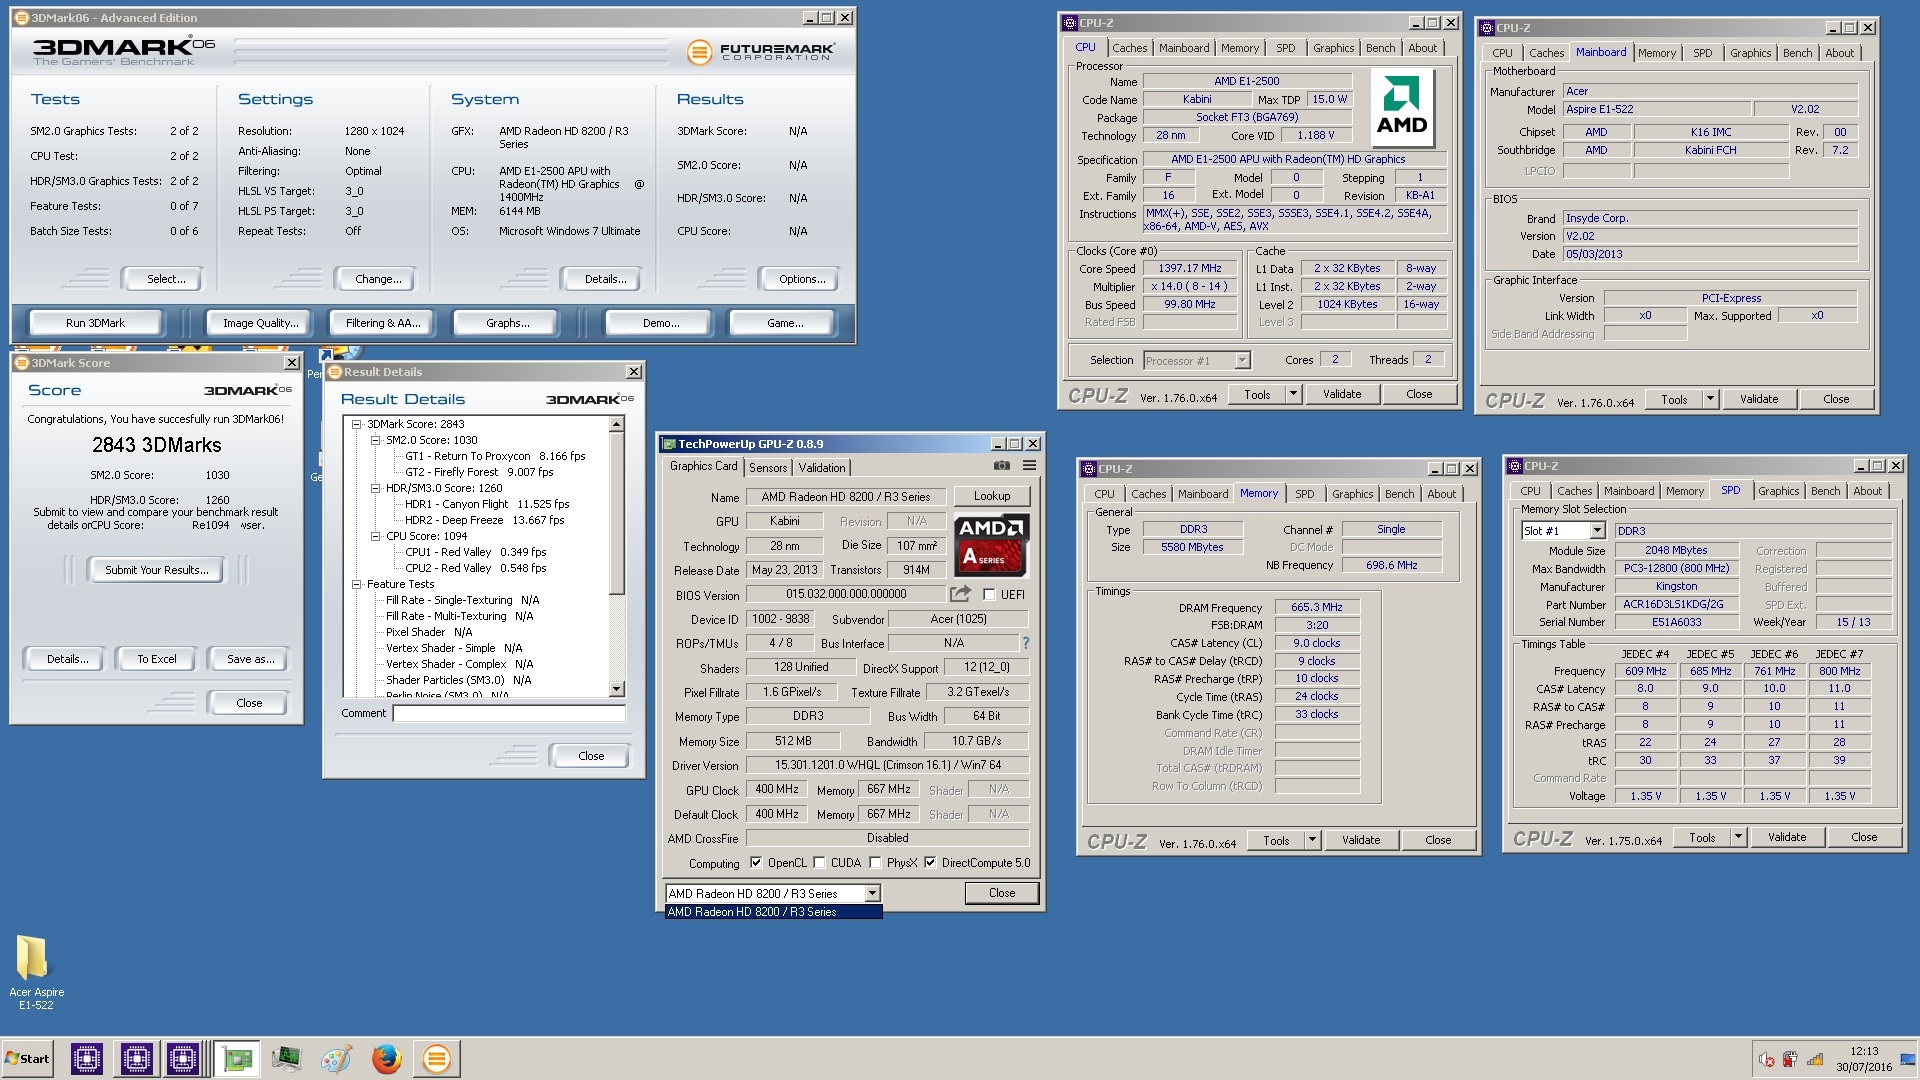This screenshot has width=1920, height=1080.
Task: Click the Image Quality button in 3DMark06
Action: click(x=260, y=323)
